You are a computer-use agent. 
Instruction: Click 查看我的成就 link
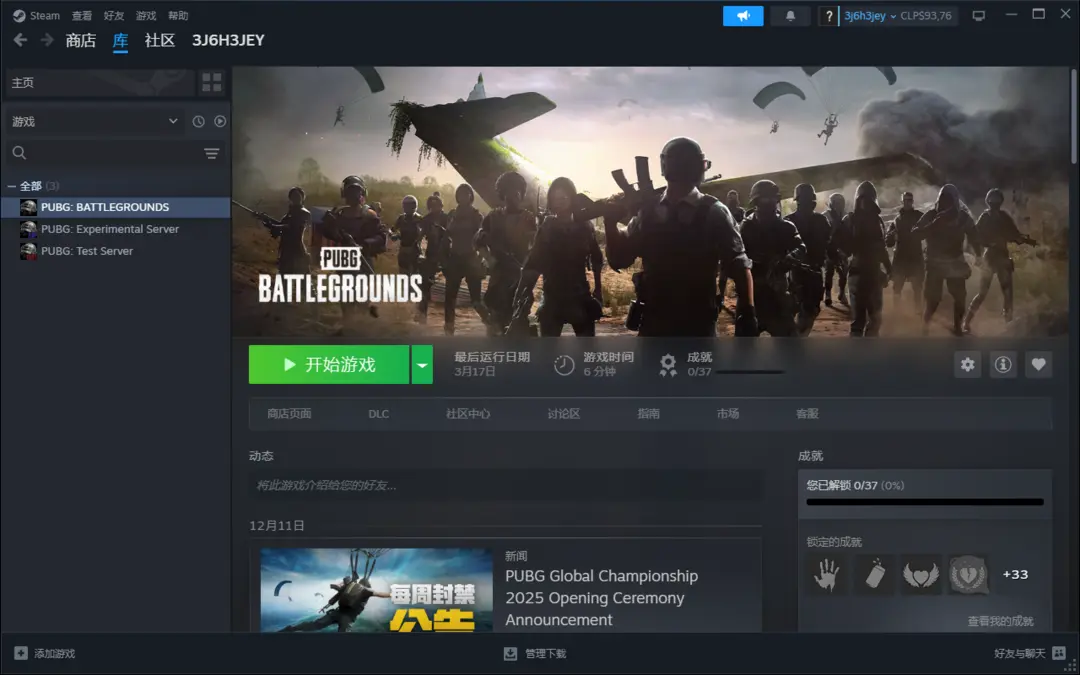(1000, 621)
